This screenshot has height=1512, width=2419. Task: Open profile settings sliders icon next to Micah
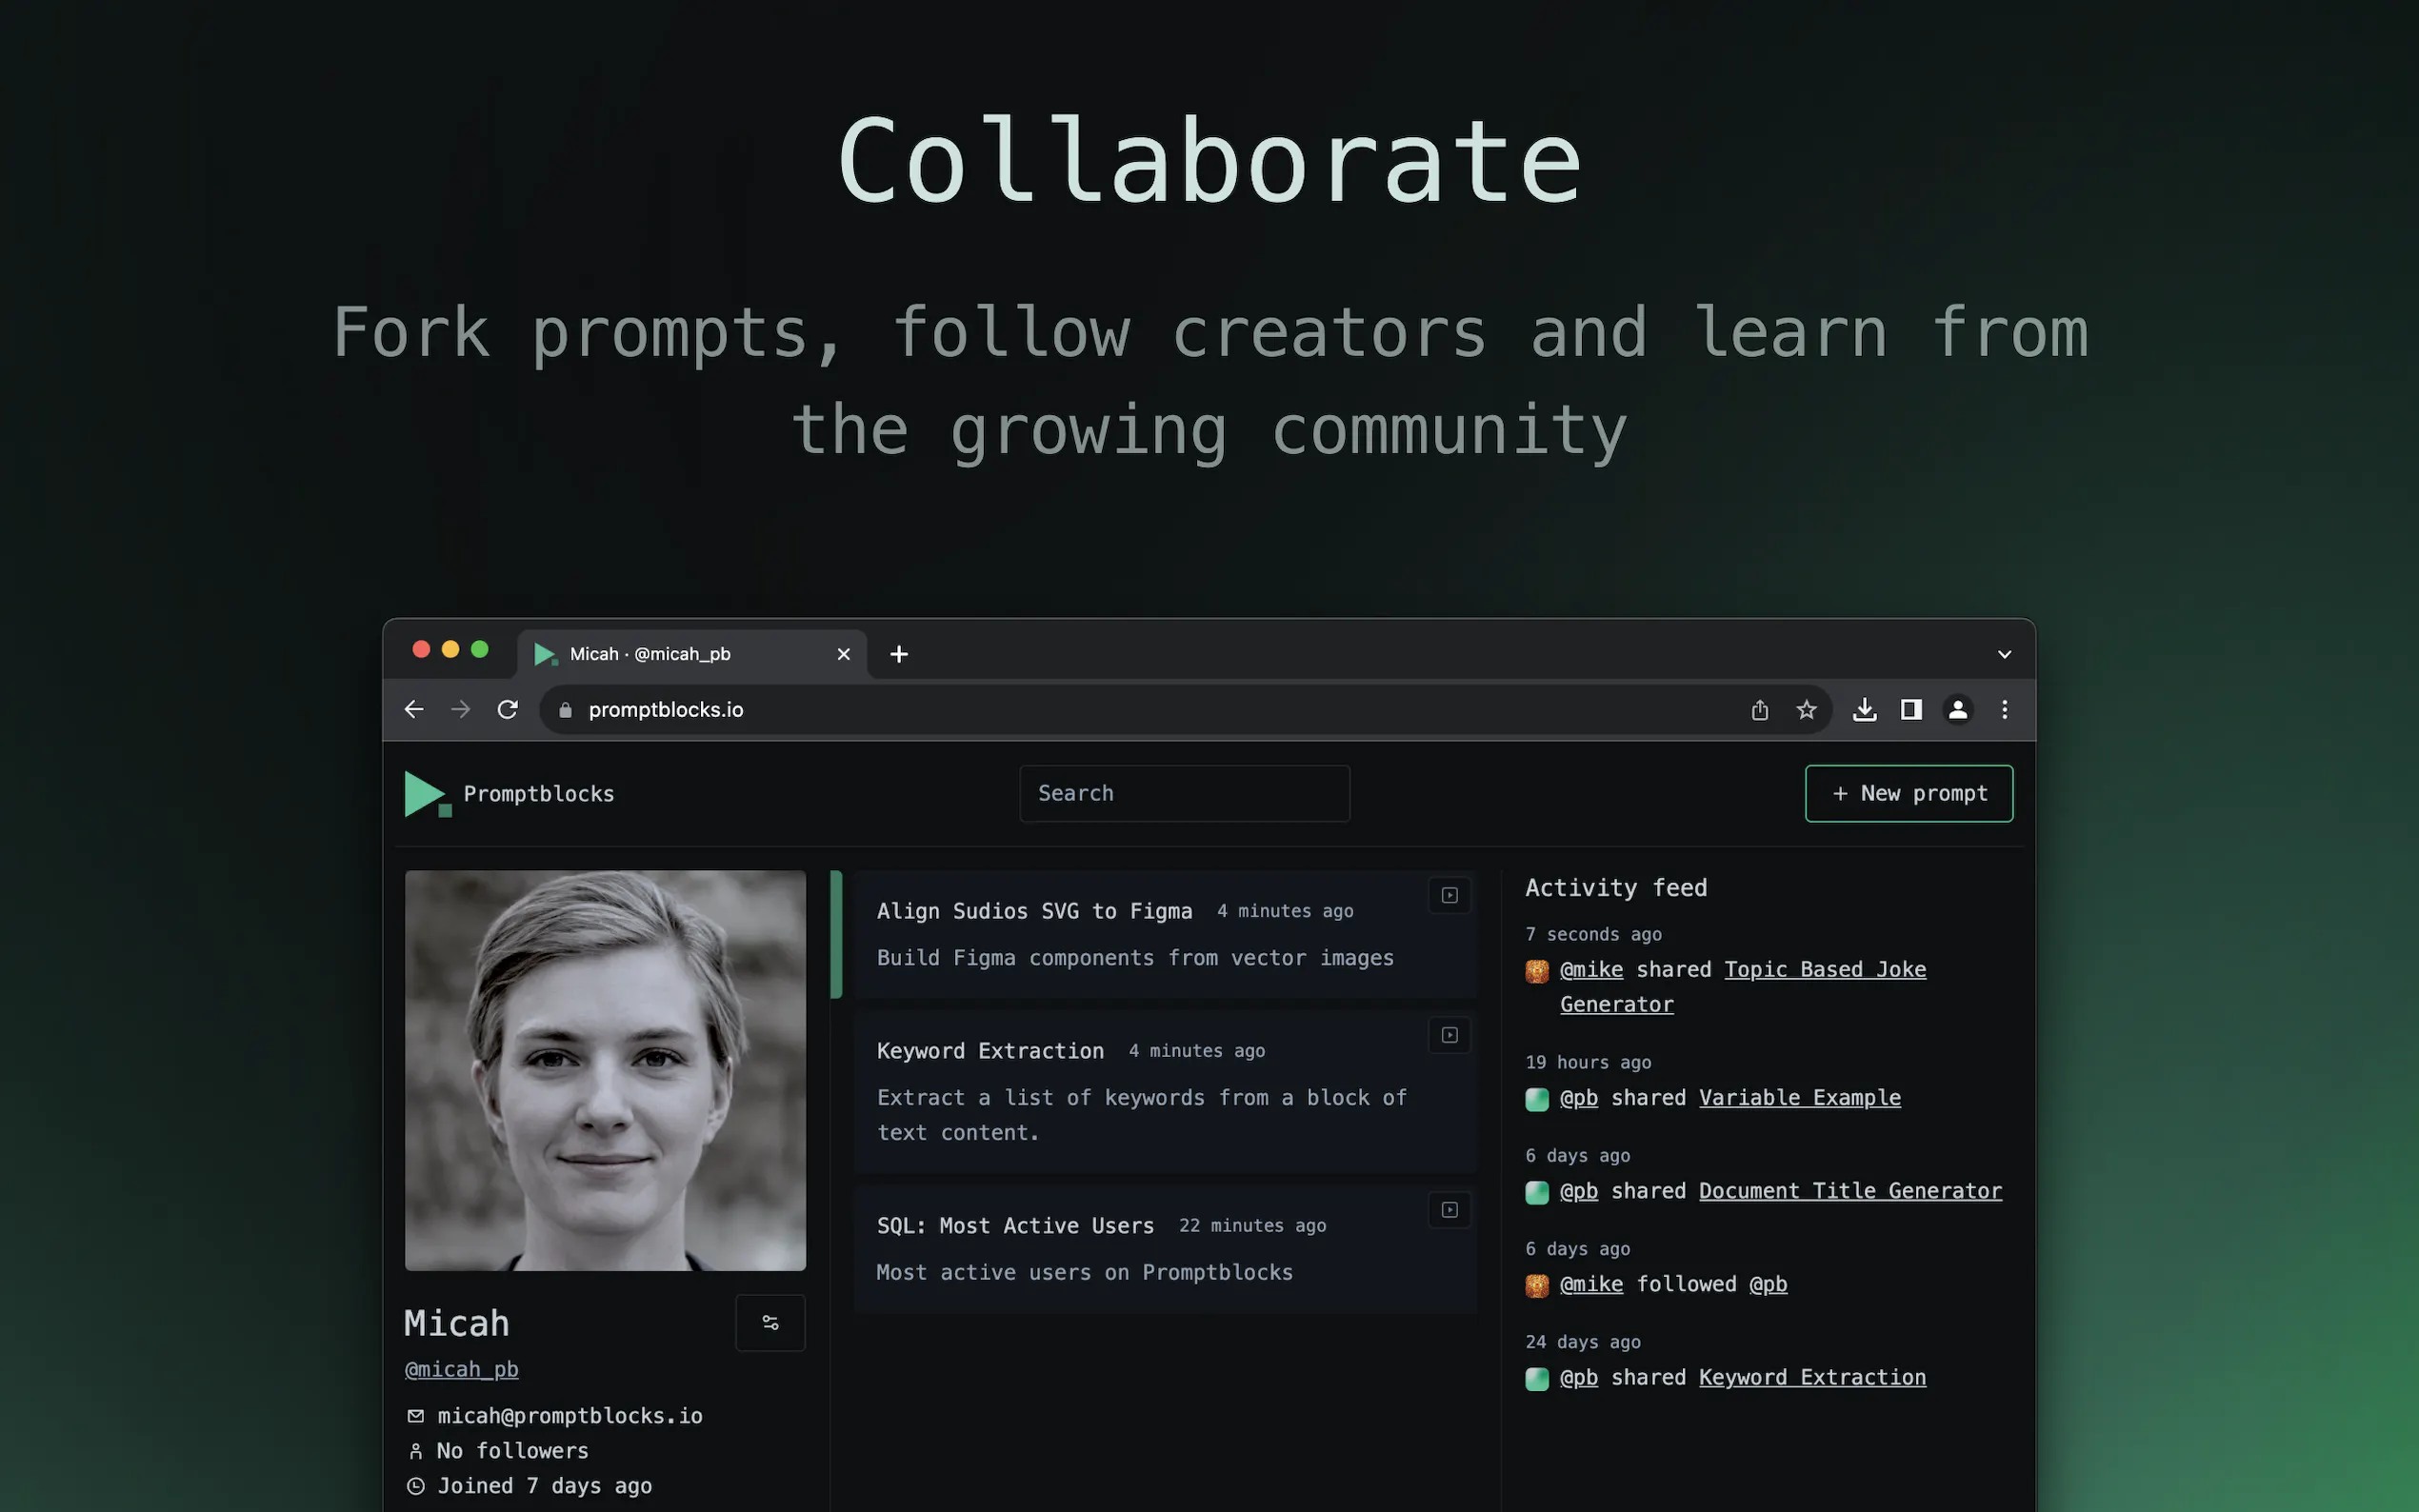770,1322
